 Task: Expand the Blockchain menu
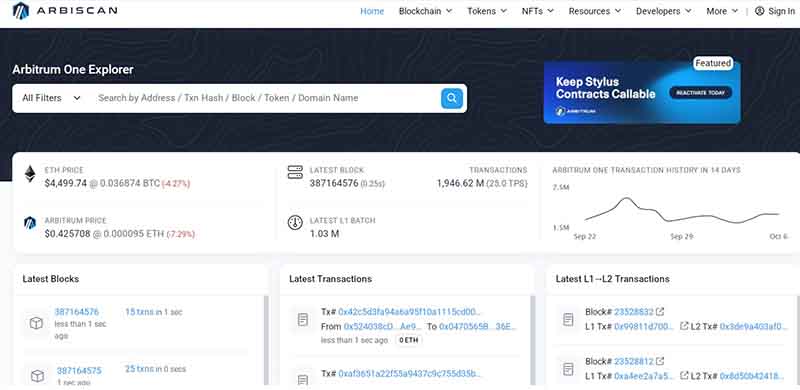pos(426,11)
